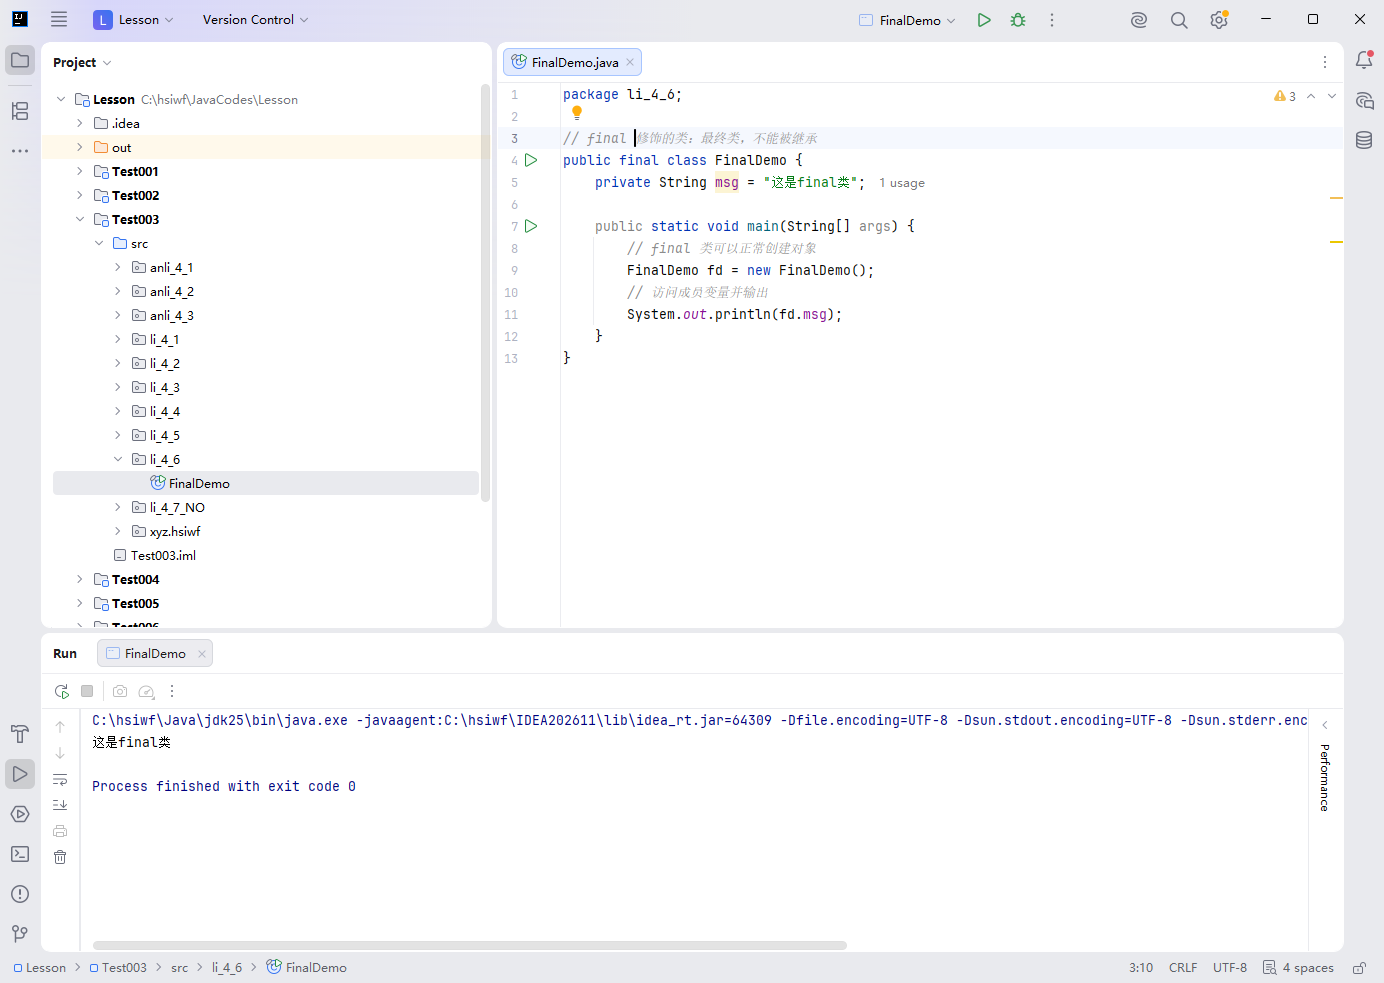Screen dimensions: 1384x983
Task: Open the Database tool window
Action: tap(1364, 140)
